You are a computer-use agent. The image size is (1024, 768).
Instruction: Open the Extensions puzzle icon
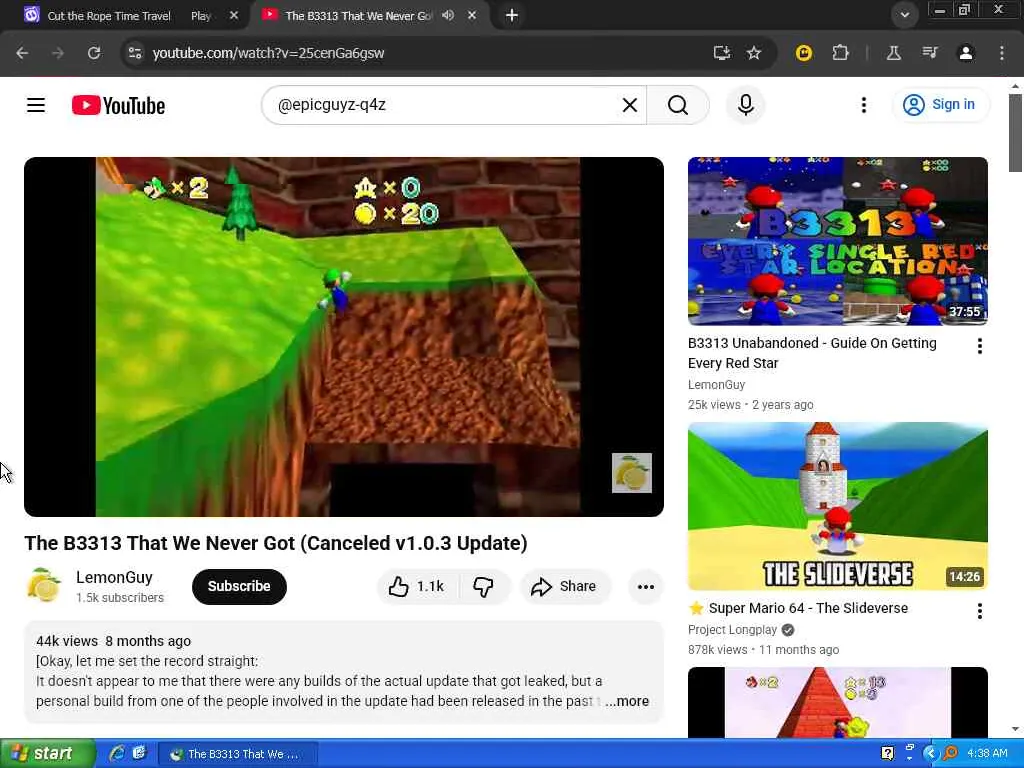pyautogui.click(x=840, y=53)
